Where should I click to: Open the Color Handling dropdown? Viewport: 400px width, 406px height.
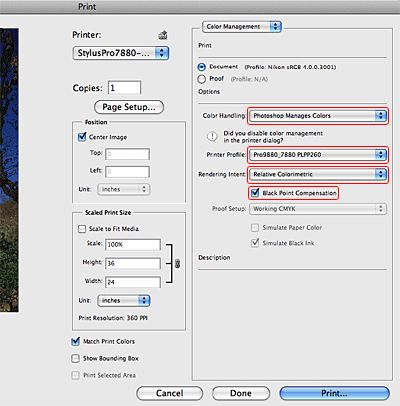click(x=318, y=116)
